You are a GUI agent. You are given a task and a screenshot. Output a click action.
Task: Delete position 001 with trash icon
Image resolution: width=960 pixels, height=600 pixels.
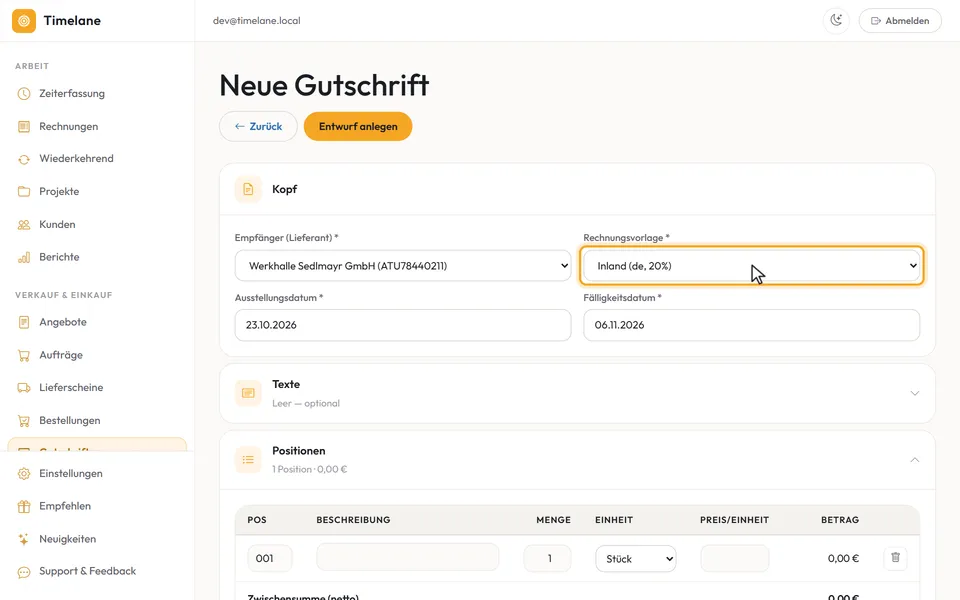pyautogui.click(x=896, y=558)
